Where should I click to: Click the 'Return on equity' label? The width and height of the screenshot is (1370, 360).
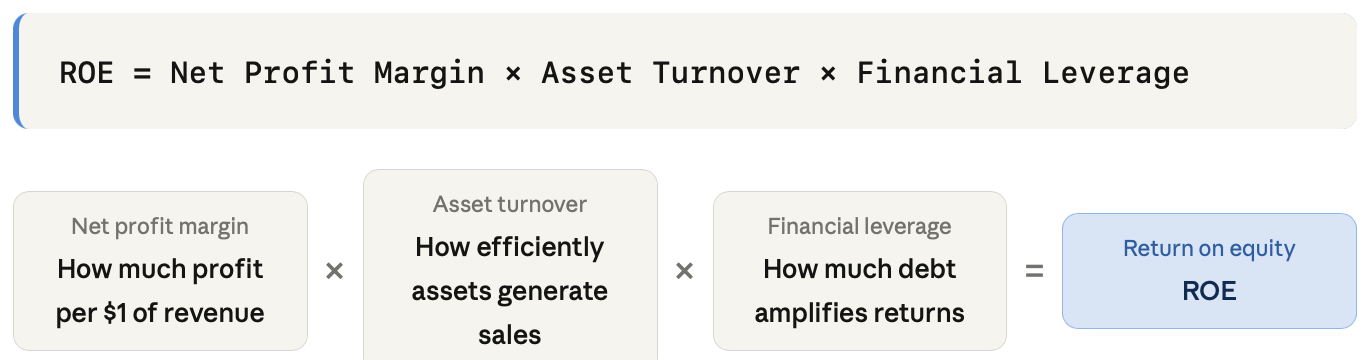point(1209,248)
